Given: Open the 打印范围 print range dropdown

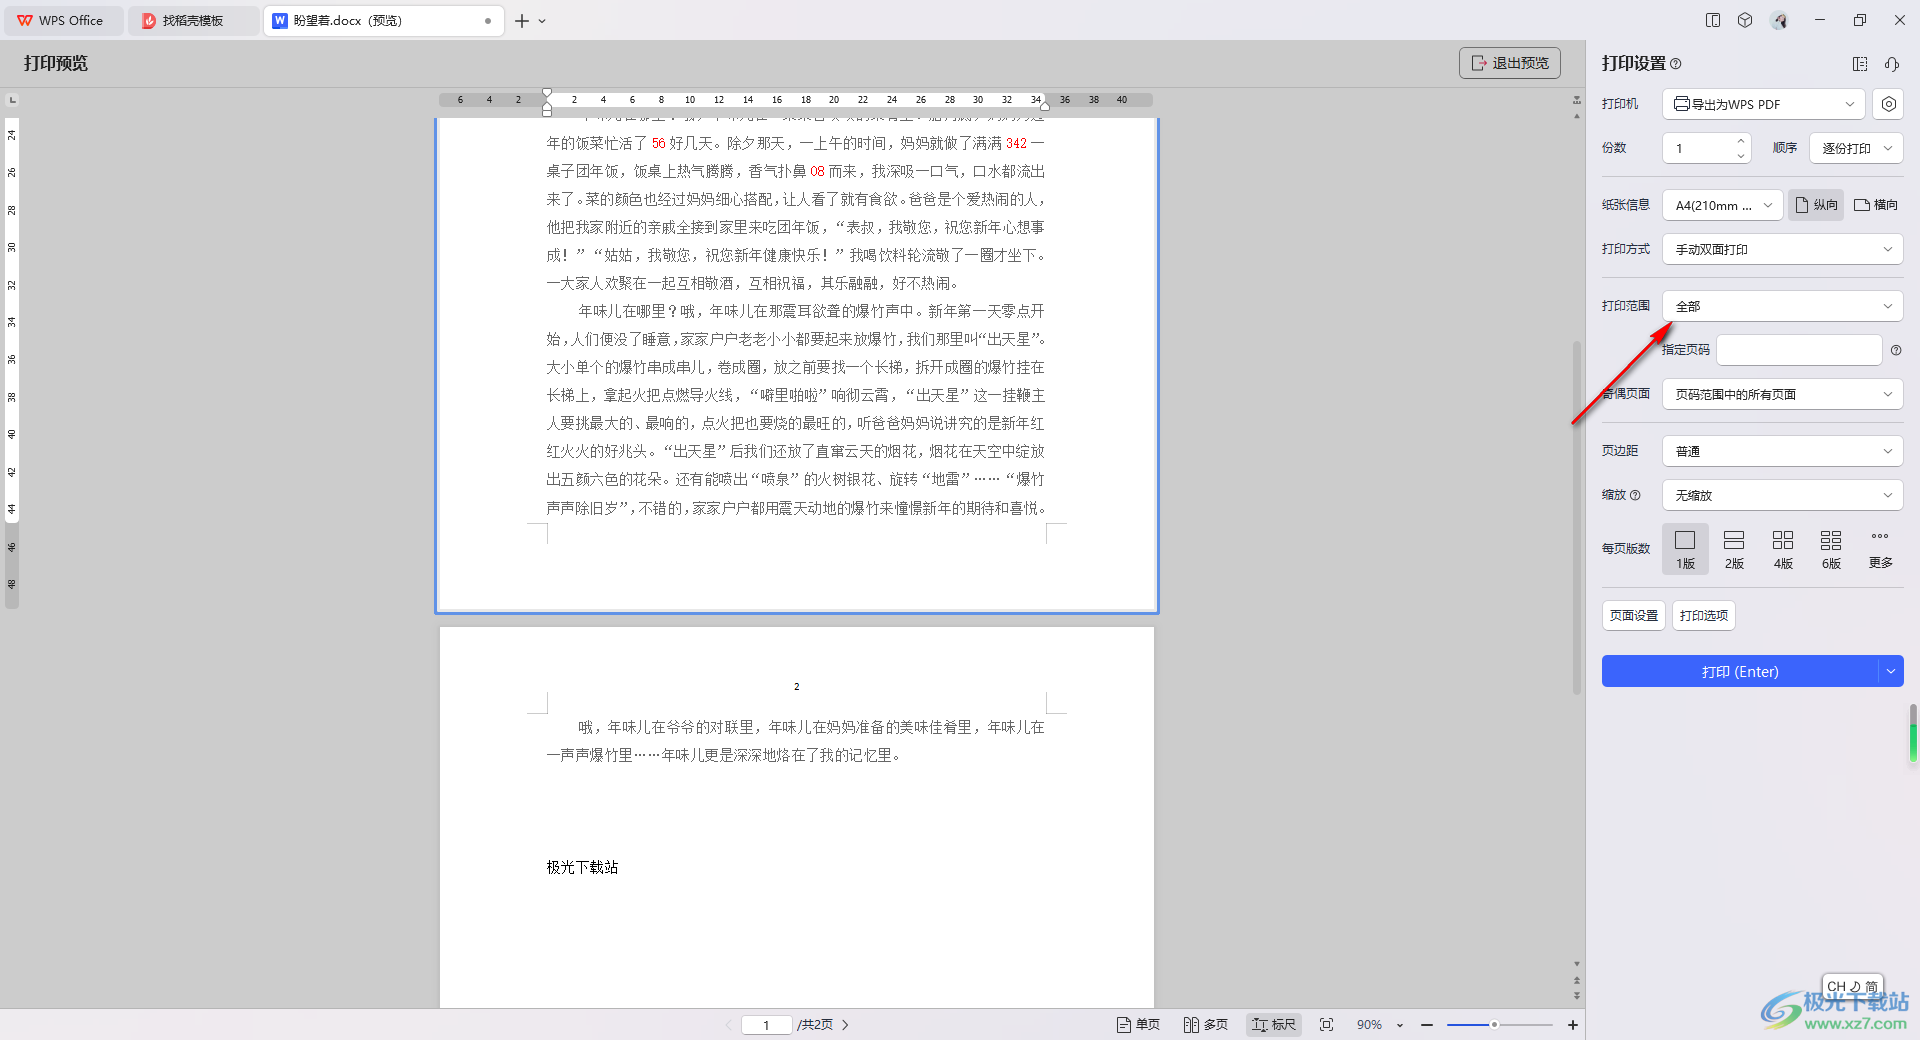Looking at the screenshot, I should [x=1783, y=306].
